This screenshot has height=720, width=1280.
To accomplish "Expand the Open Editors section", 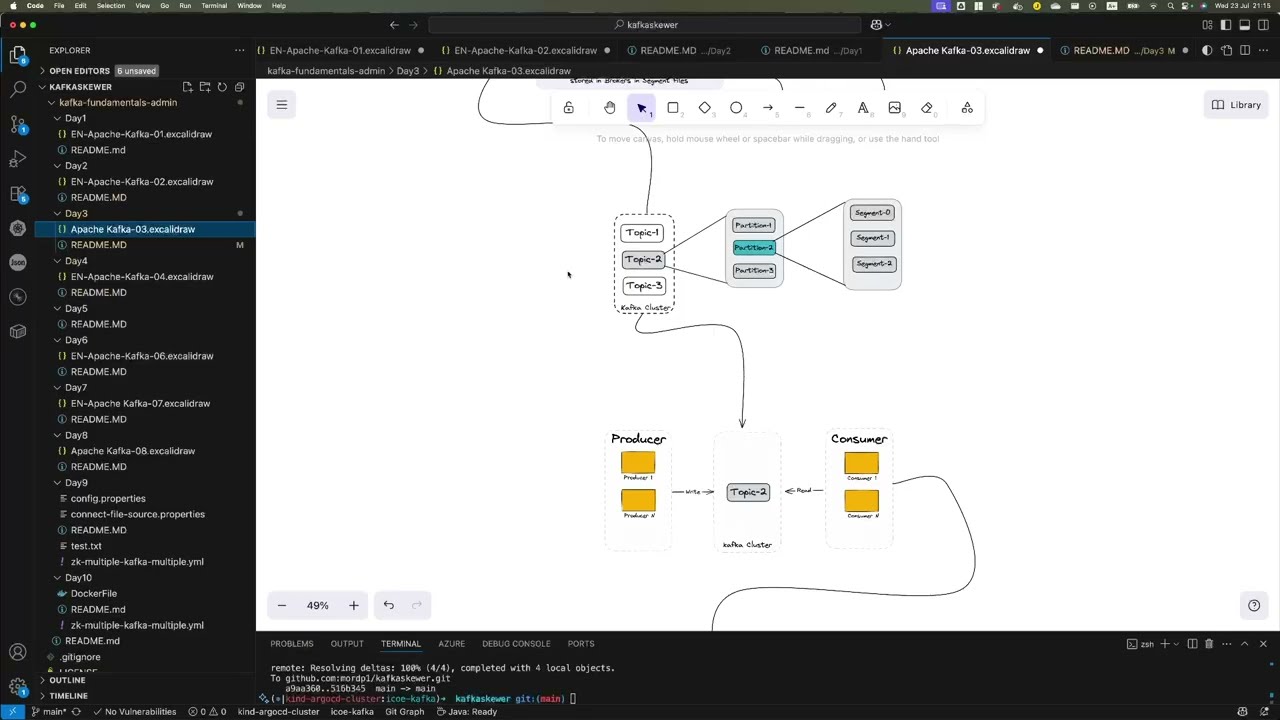I will (79, 71).
